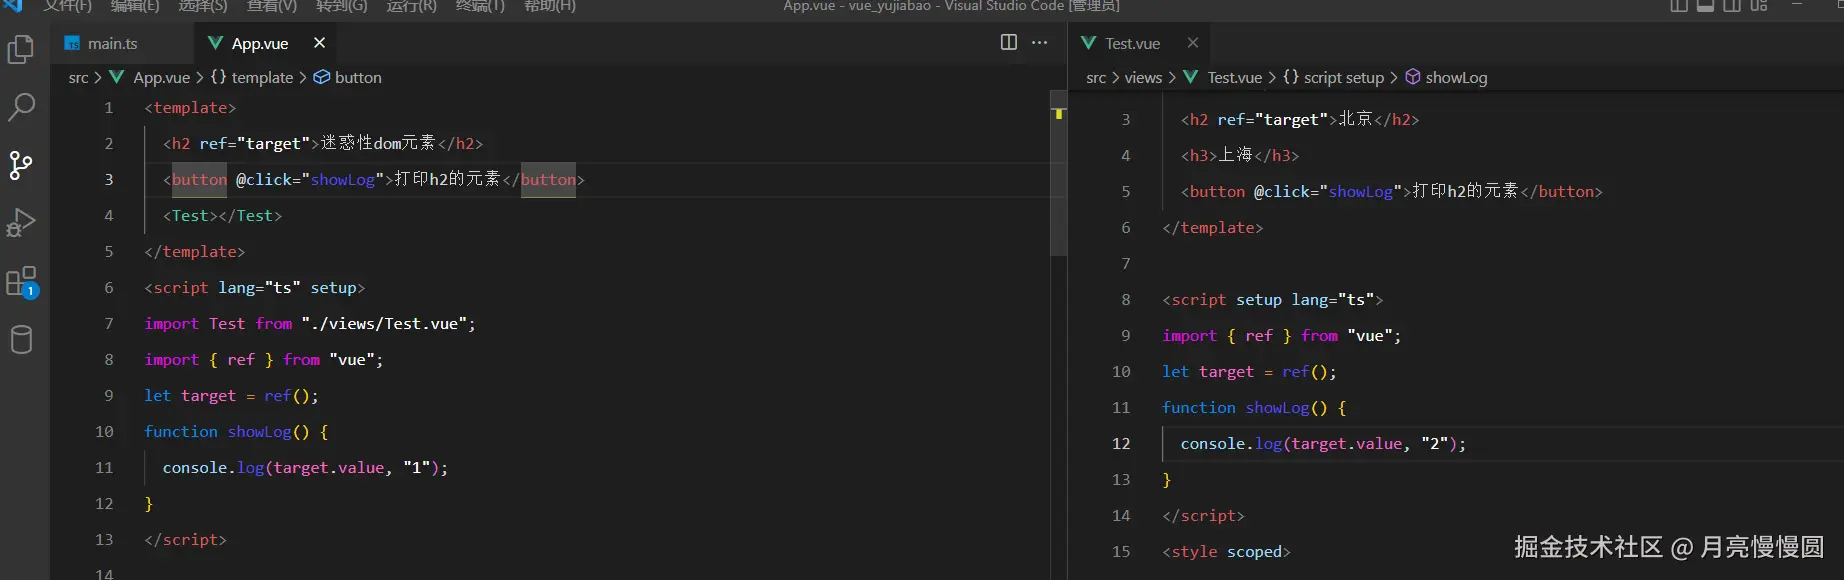Click the braces icon before template breadcrumb
This screenshot has height=580, width=1844.
tap(218, 77)
